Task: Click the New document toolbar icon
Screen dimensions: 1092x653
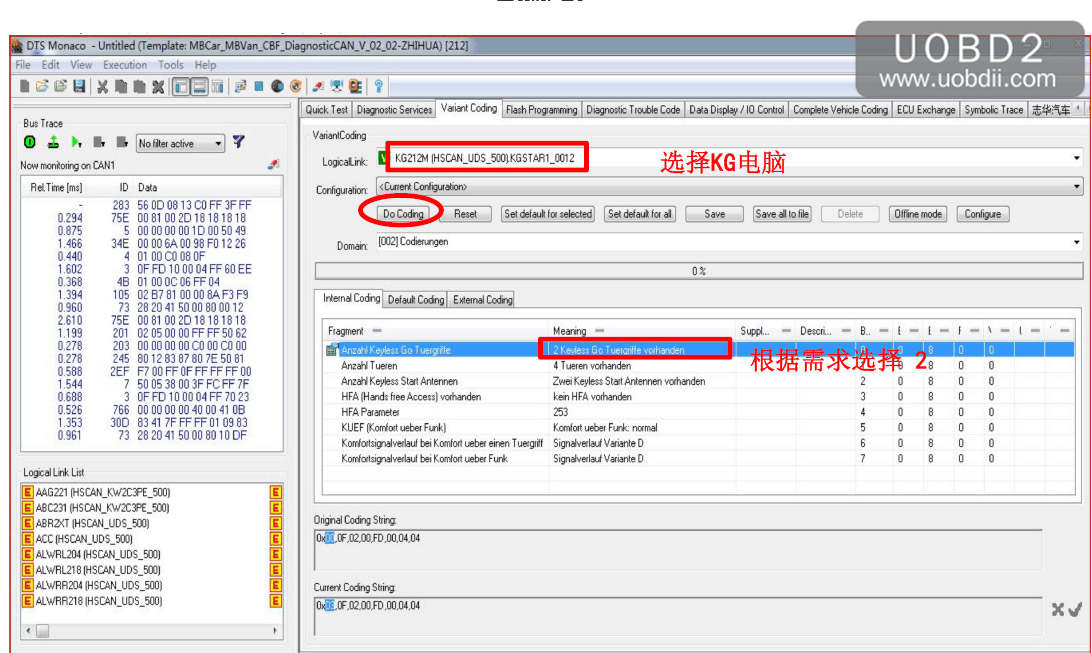Action: pyautogui.click(x=24, y=86)
